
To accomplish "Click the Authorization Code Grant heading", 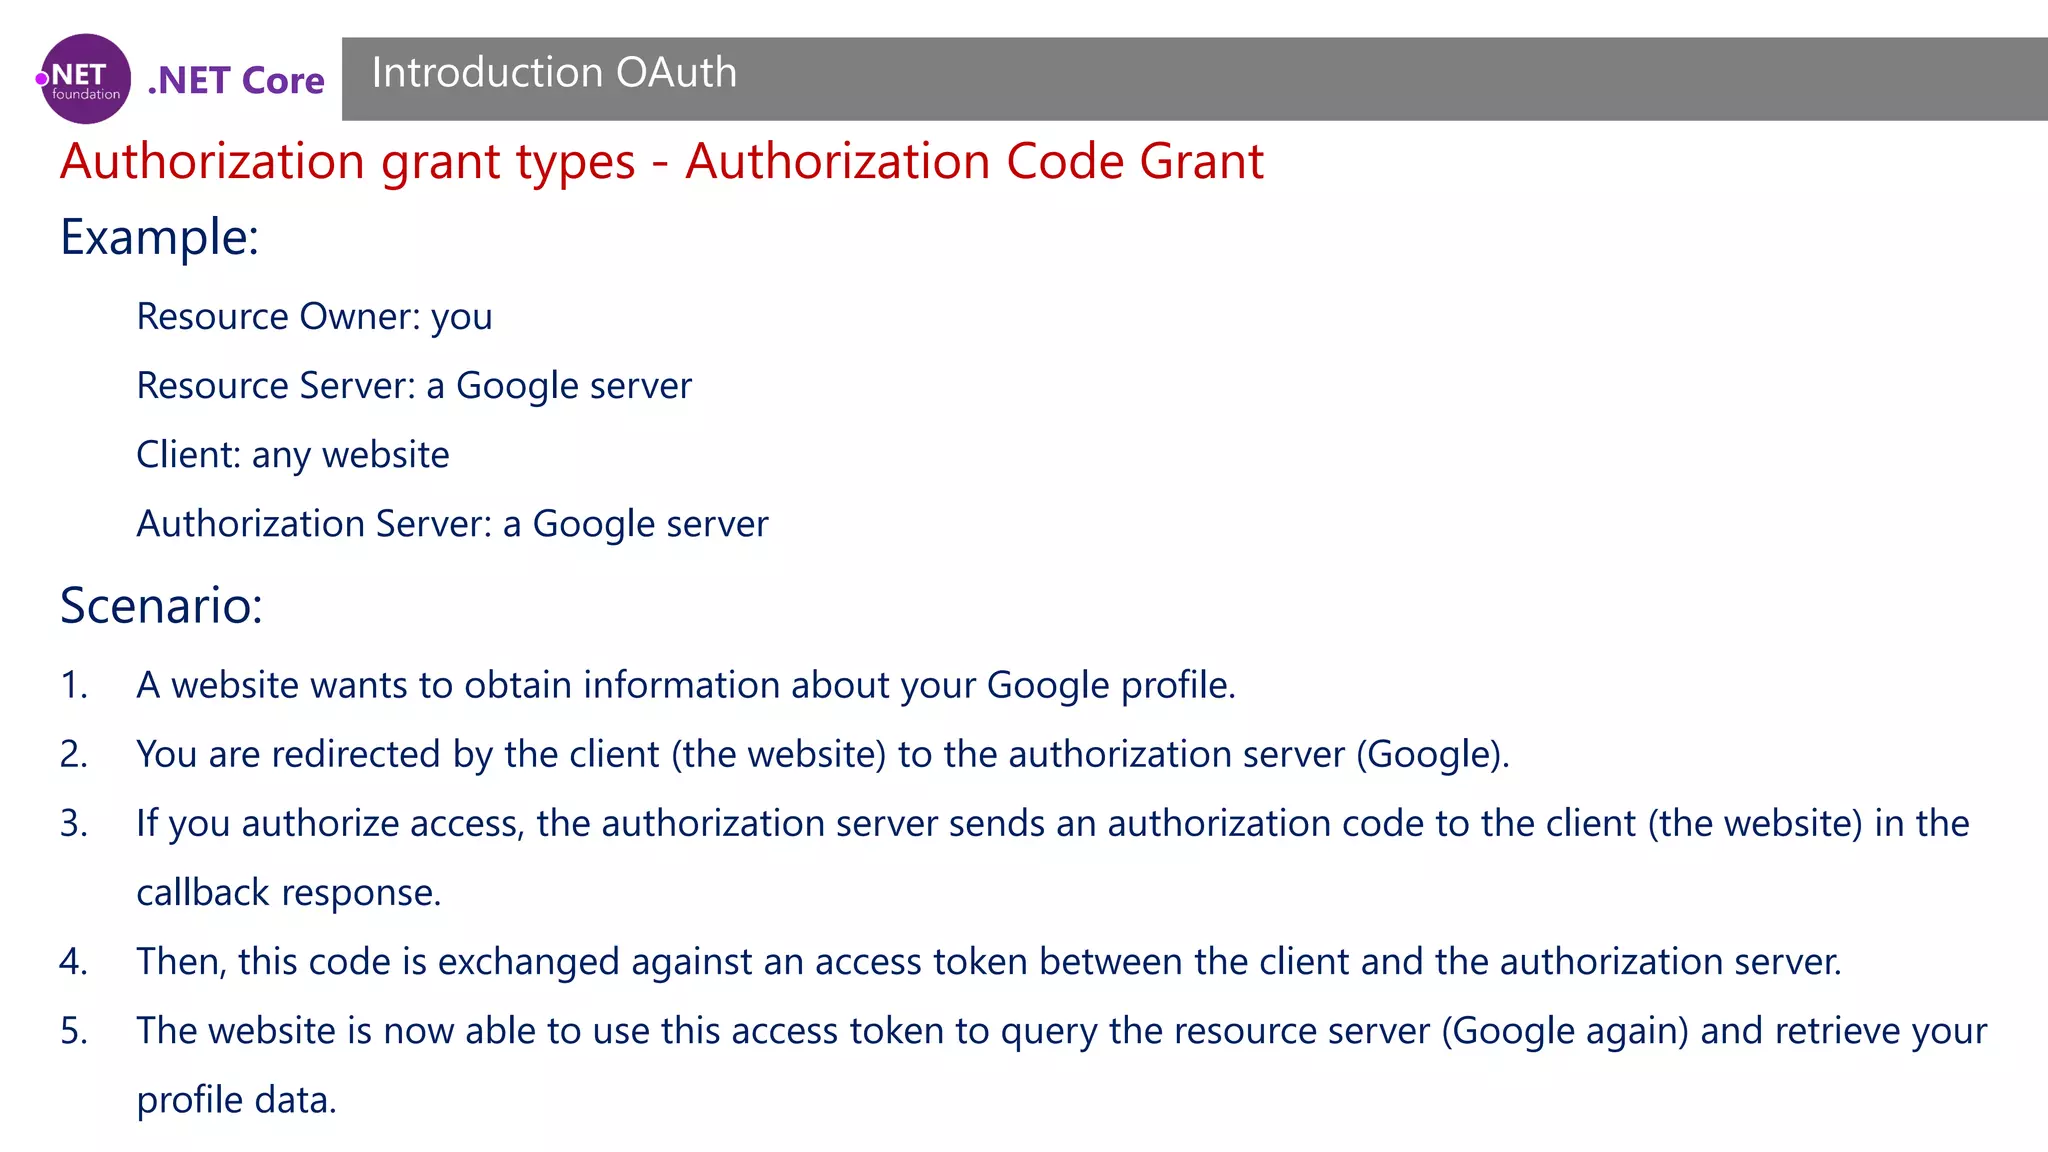I will pyautogui.click(x=662, y=162).
